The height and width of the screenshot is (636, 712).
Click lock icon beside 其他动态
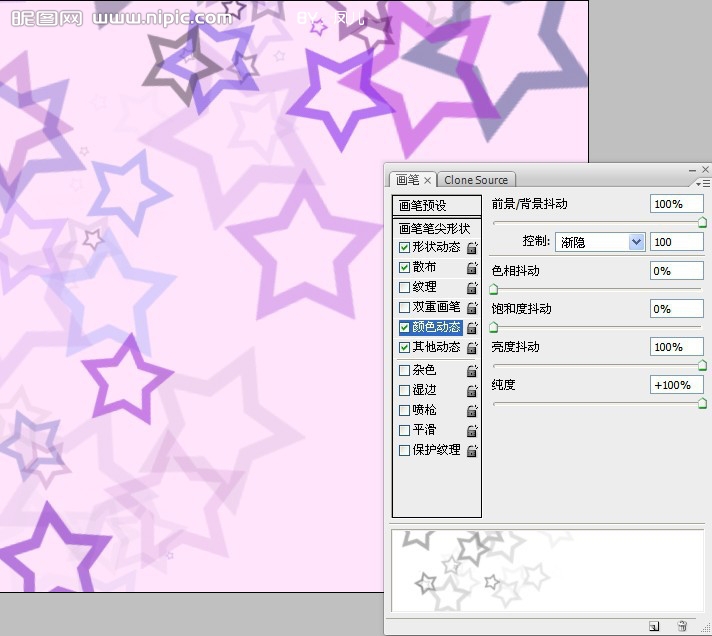(x=472, y=348)
